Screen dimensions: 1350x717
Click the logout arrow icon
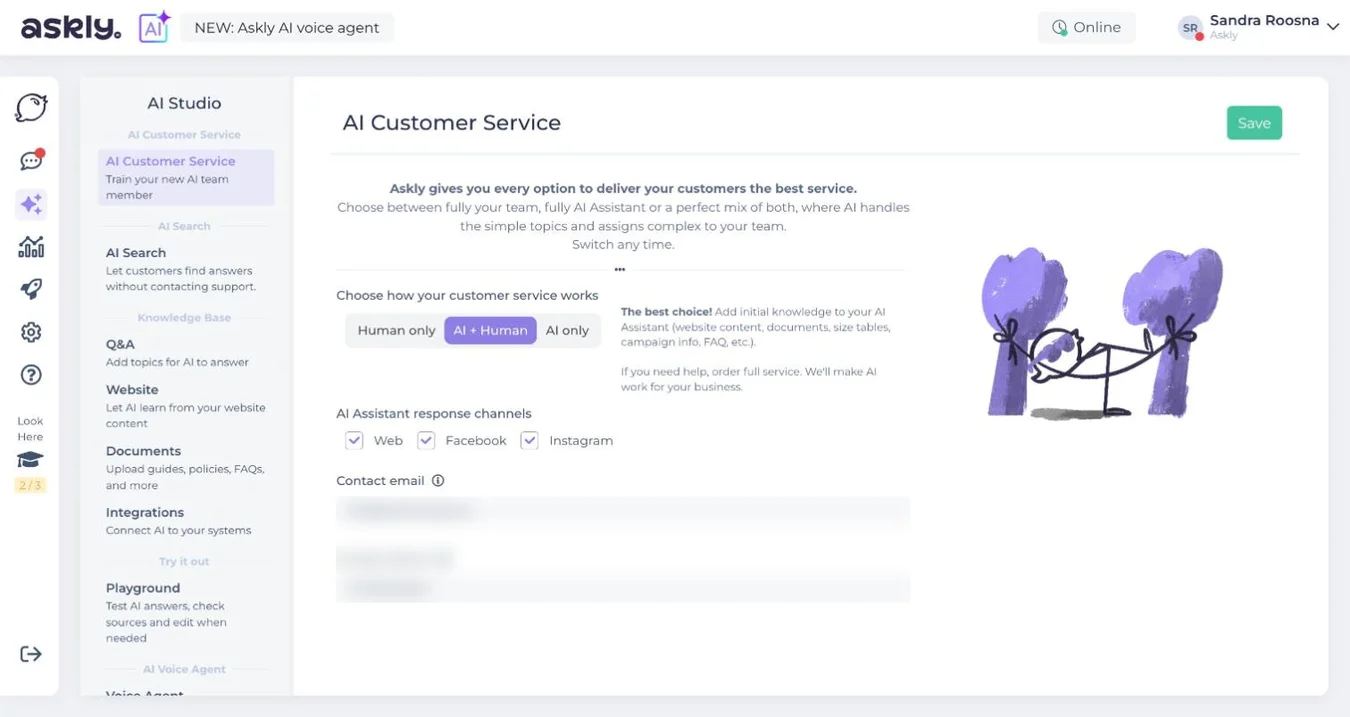point(31,654)
